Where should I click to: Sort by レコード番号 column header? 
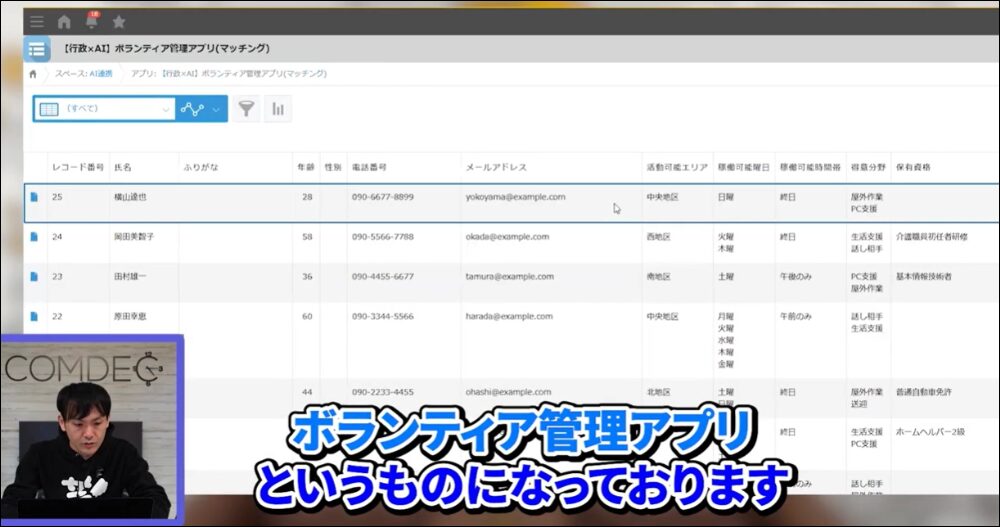[x=77, y=167]
